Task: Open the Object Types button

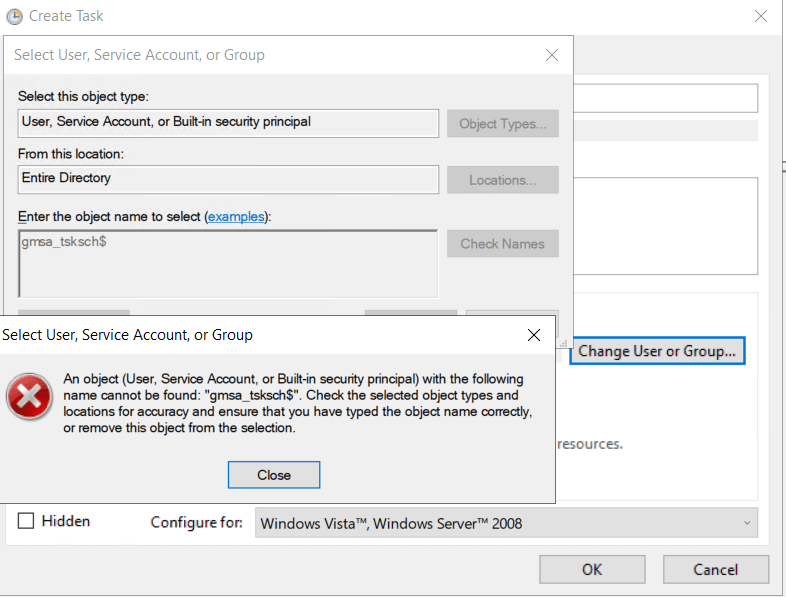Action: (502, 124)
